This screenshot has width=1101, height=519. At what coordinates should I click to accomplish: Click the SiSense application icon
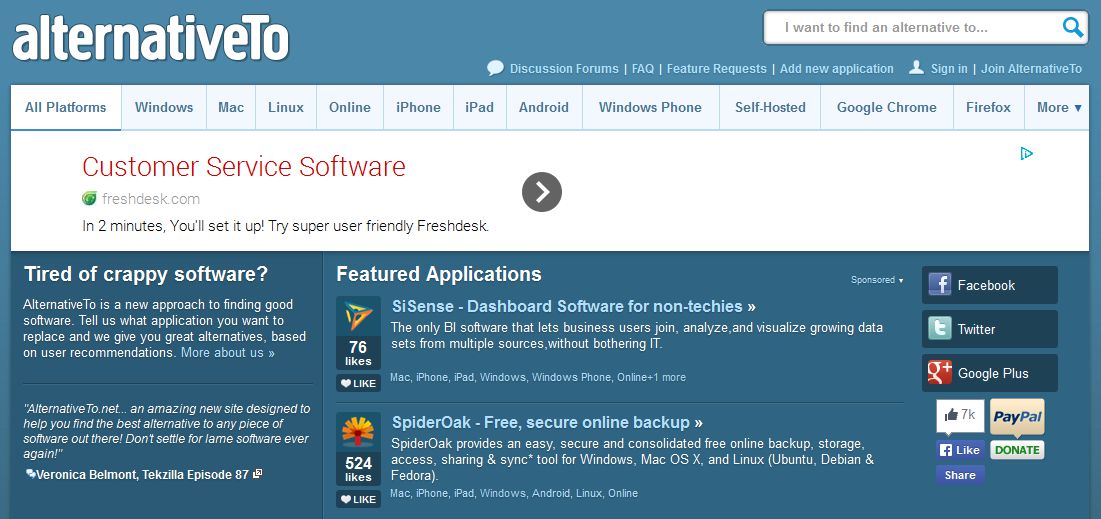(358, 316)
